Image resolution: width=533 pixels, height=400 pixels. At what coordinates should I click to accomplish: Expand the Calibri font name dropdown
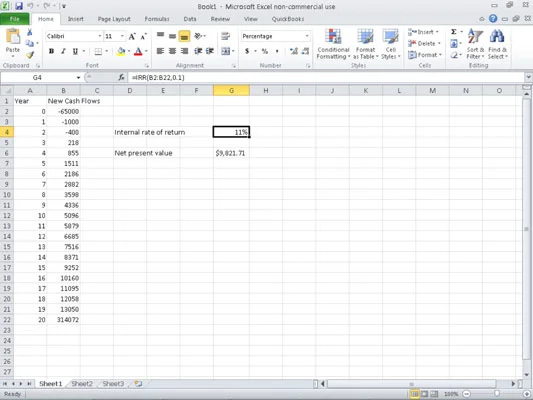[100, 36]
